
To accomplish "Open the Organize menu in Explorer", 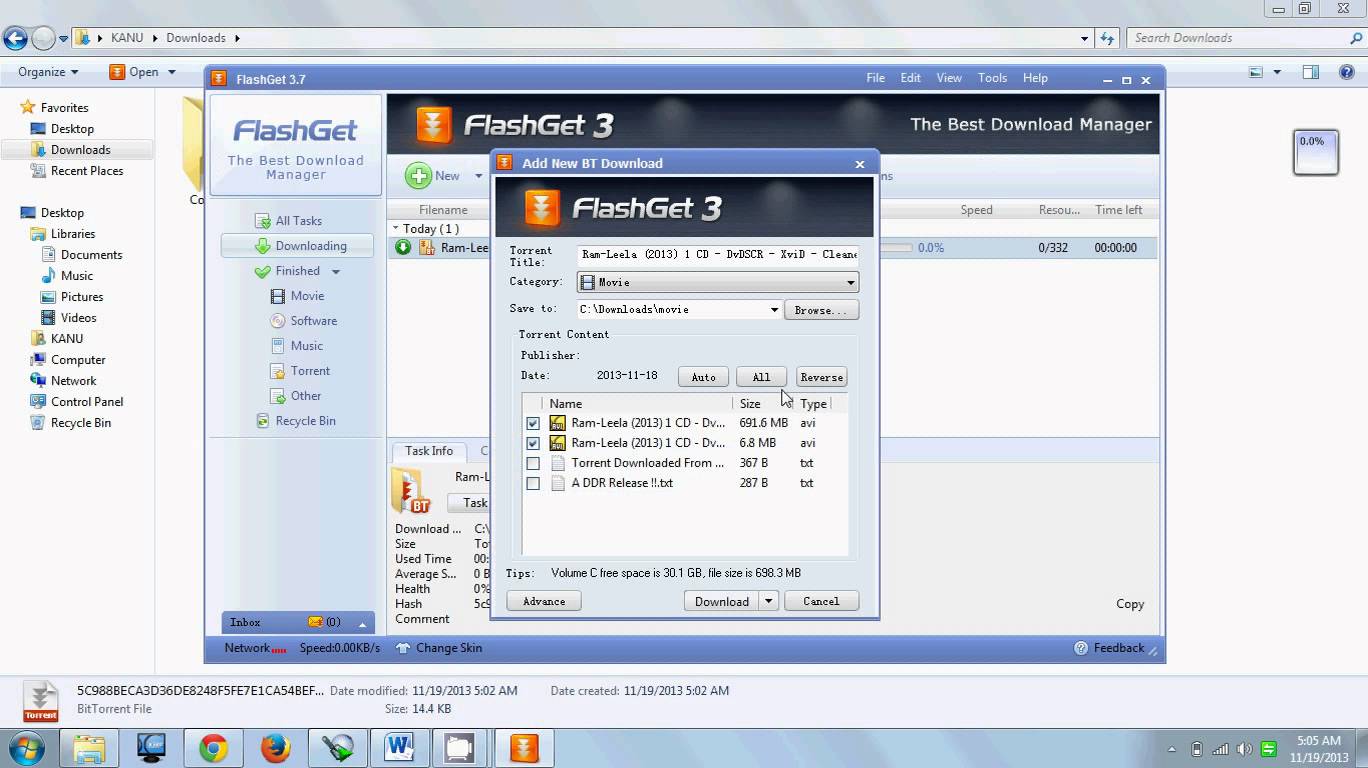I will click(48, 72).
